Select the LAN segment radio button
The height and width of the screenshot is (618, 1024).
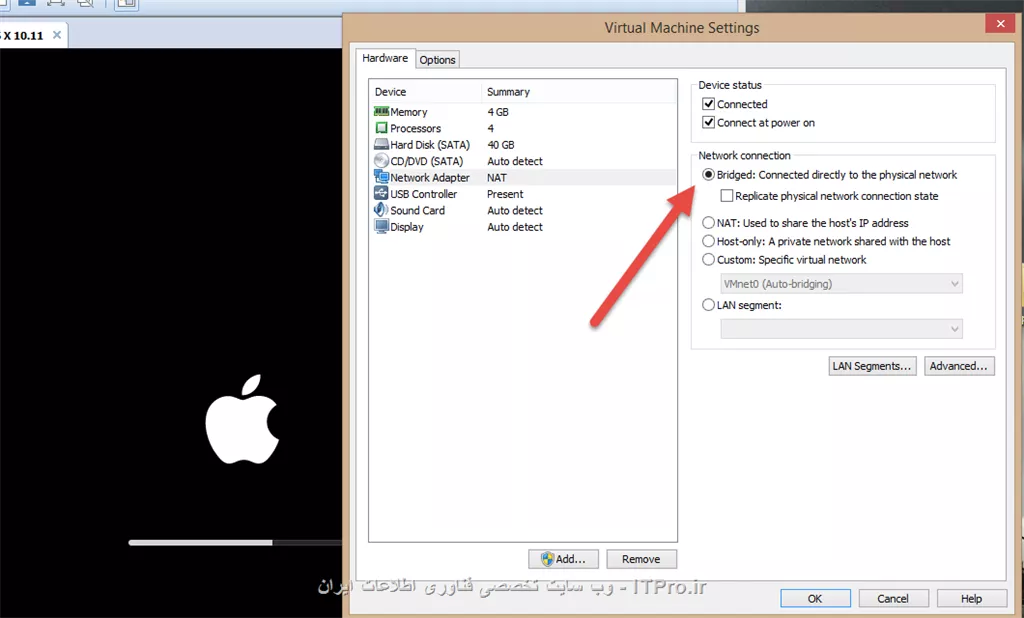[709, 304]
